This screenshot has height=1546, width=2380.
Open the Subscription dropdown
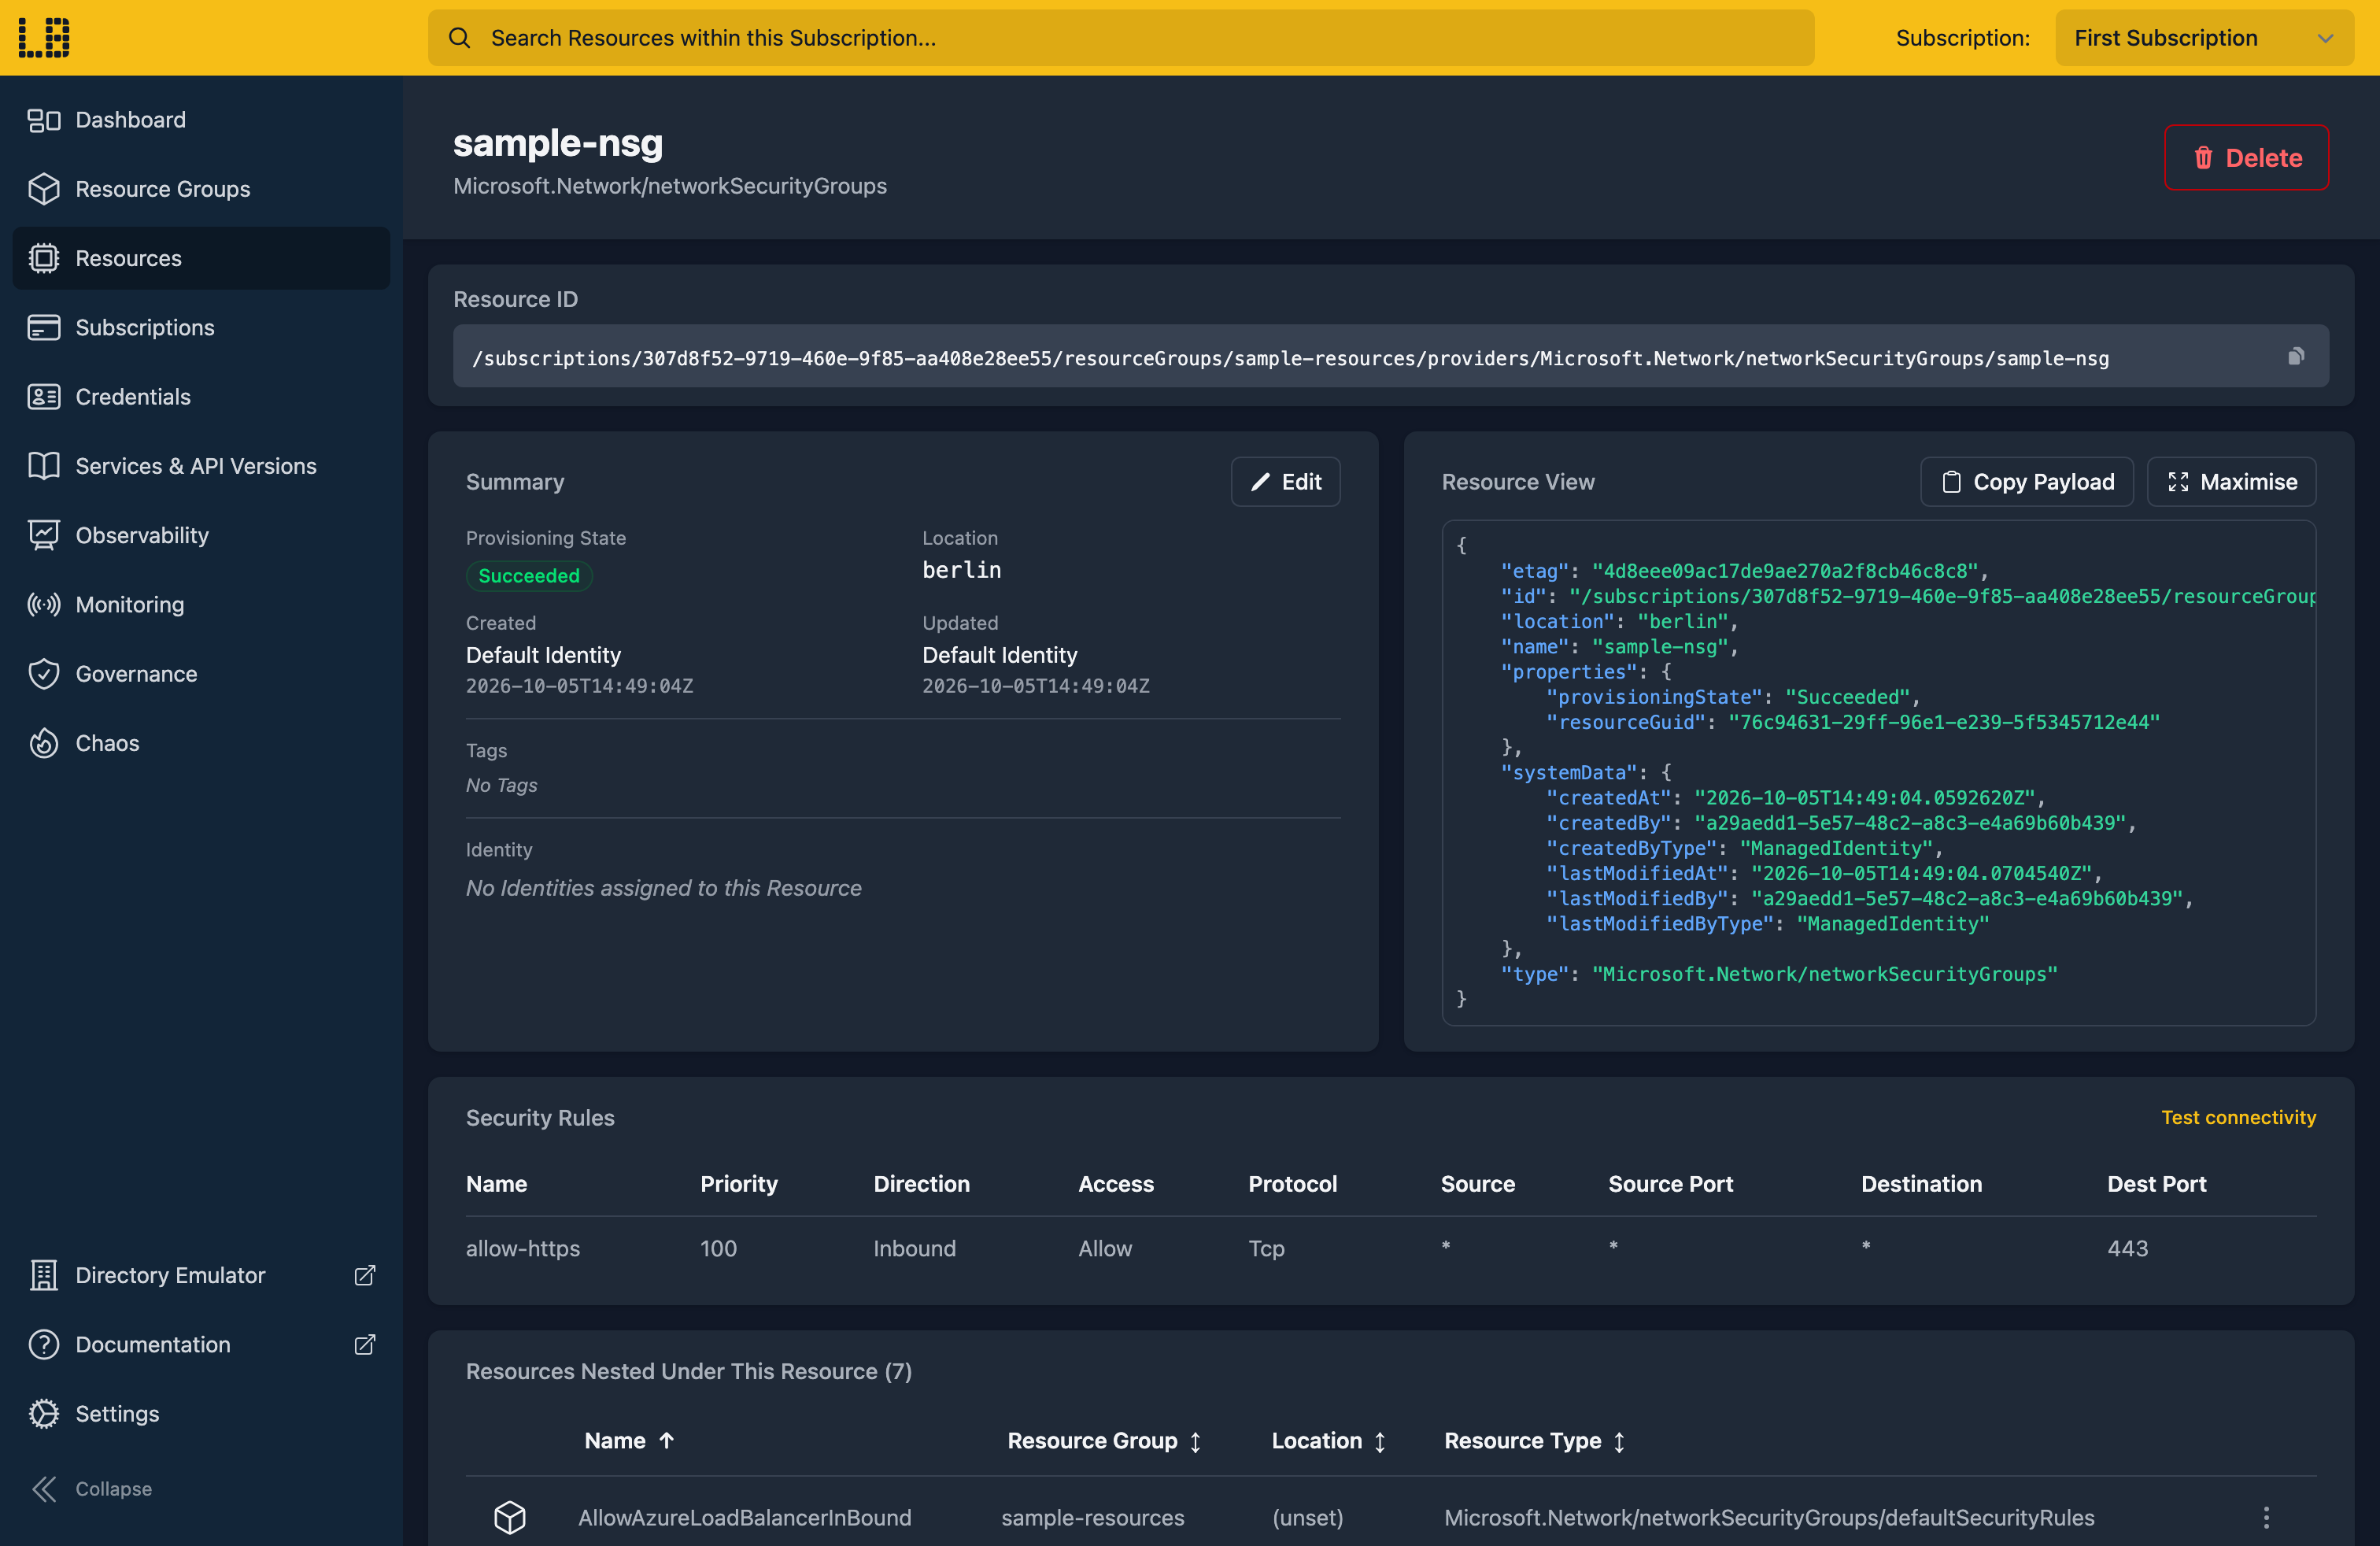pos(2204,38)
